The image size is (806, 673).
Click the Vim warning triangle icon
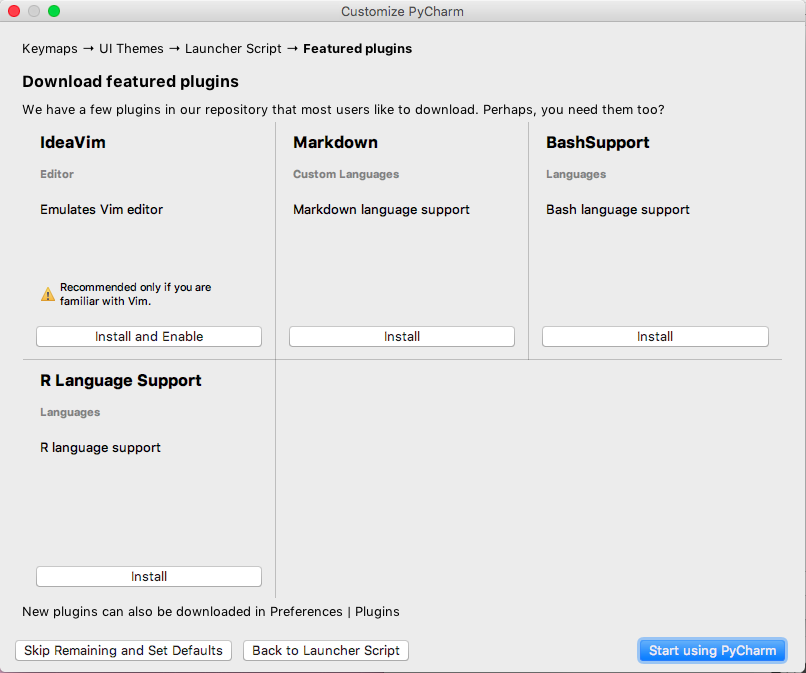48,294
